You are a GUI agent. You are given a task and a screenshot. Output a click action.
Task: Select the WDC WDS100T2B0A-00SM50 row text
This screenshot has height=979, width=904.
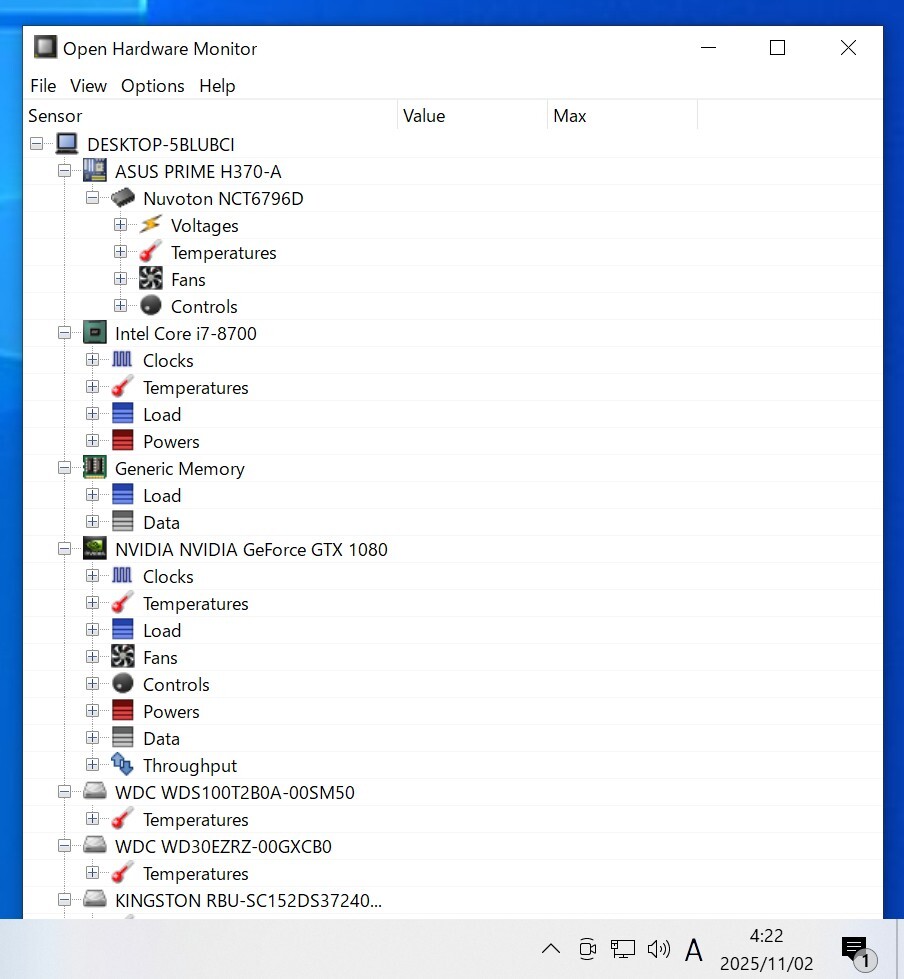pos(235,793)
